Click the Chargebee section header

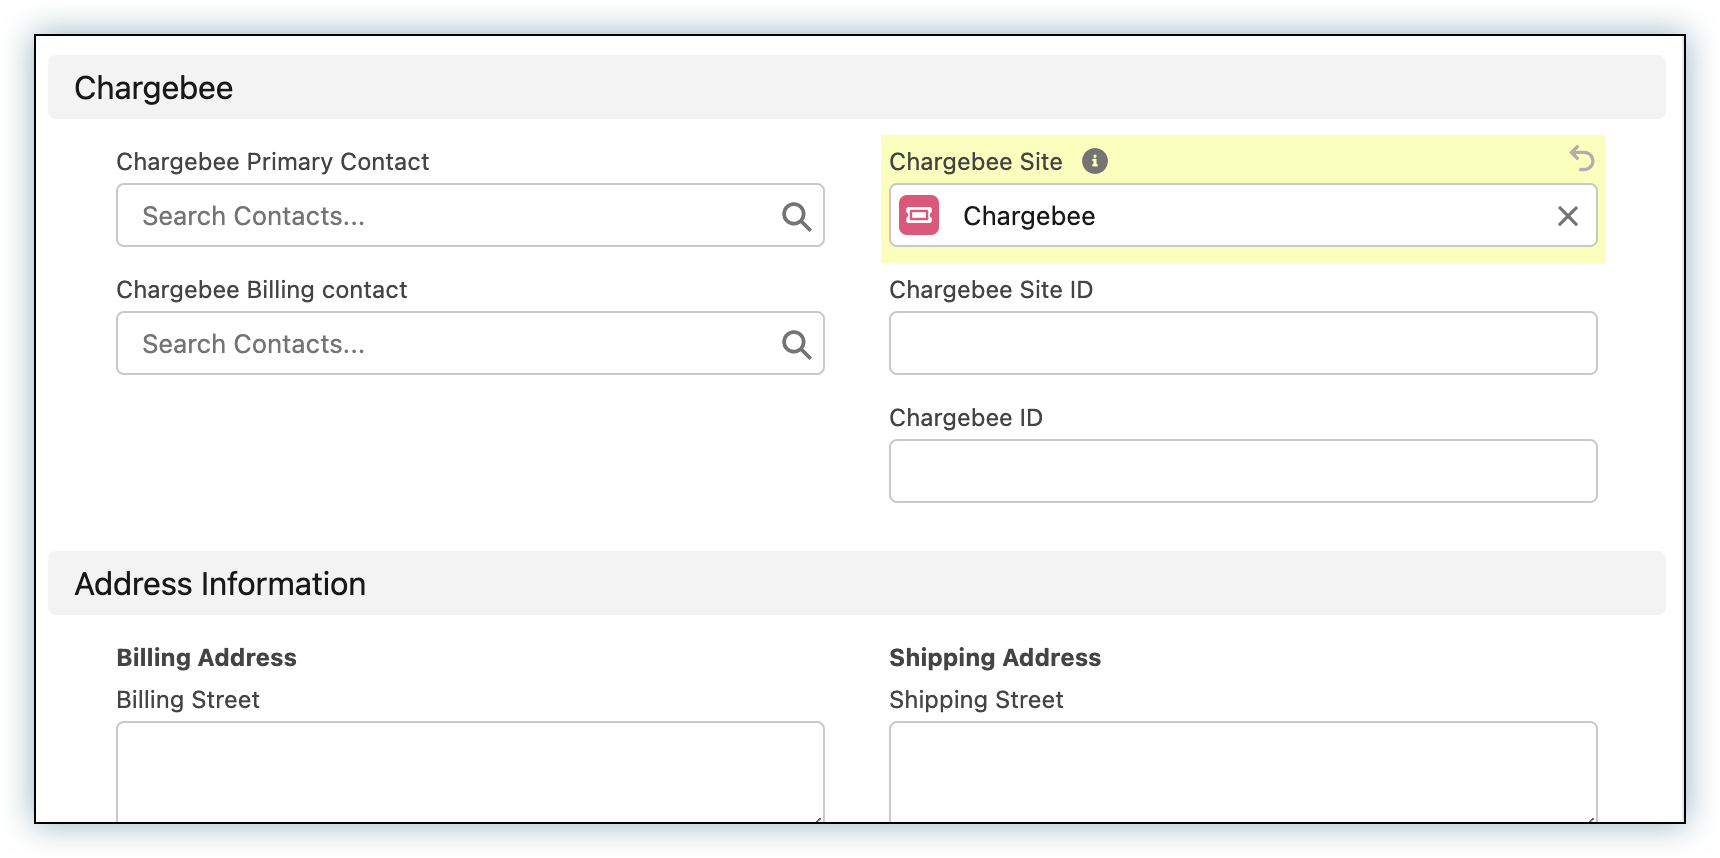[857, 87]
